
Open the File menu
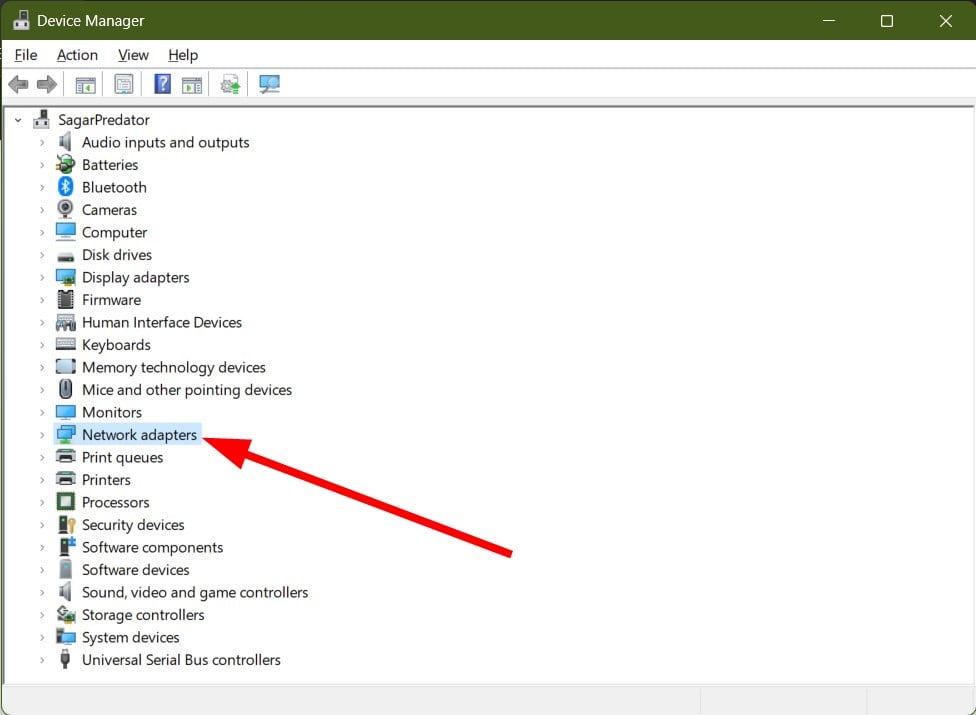click(26, 55)
